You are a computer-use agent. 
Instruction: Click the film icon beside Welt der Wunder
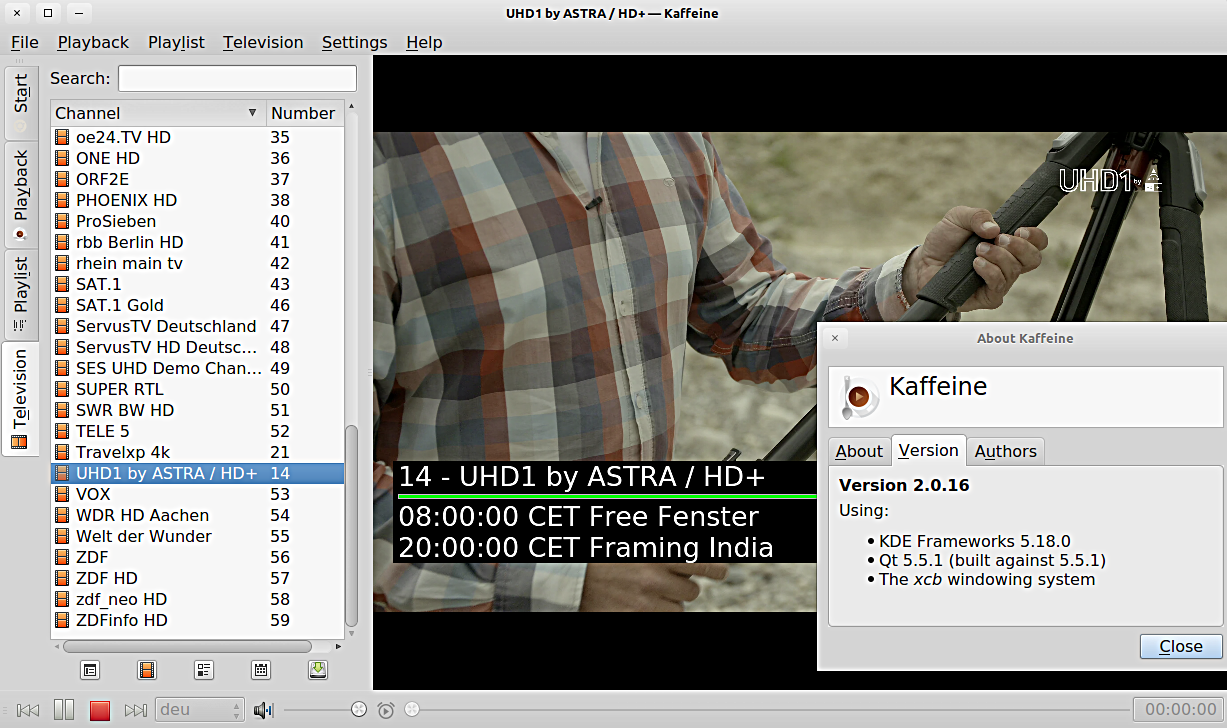coord(63,536)
